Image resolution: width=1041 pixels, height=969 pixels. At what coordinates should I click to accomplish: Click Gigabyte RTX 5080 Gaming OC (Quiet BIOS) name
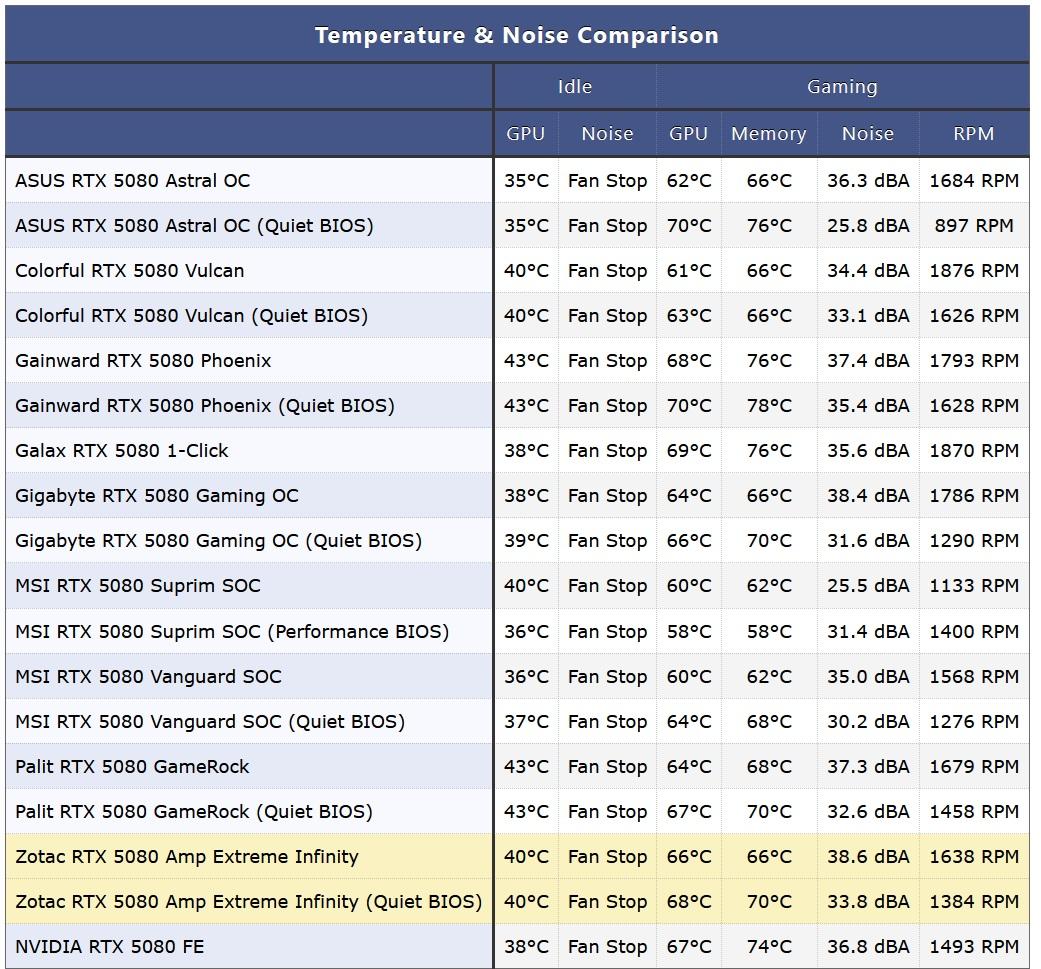[x=219, y=541]
